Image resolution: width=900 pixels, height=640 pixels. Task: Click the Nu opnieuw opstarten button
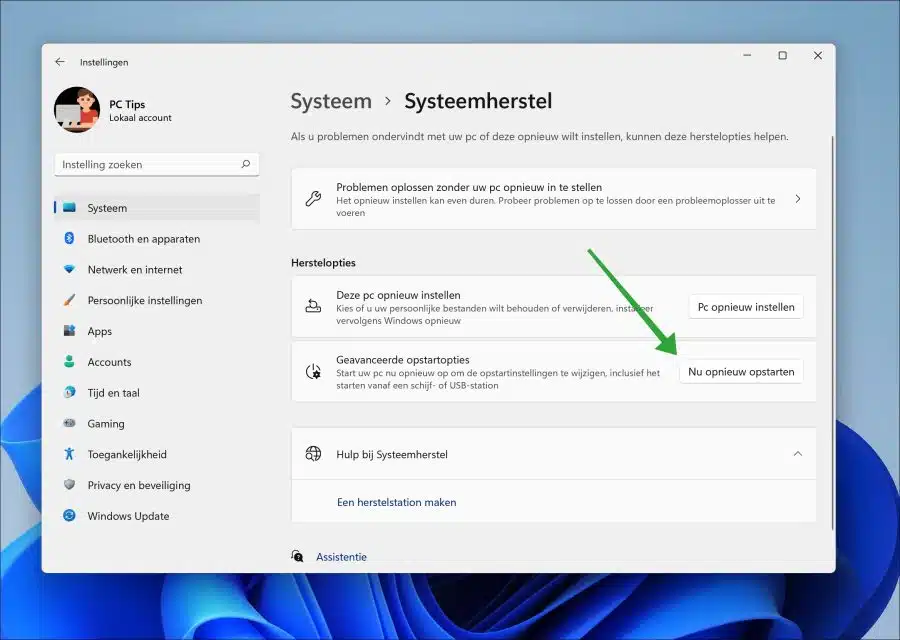click(x=741, y=372)
